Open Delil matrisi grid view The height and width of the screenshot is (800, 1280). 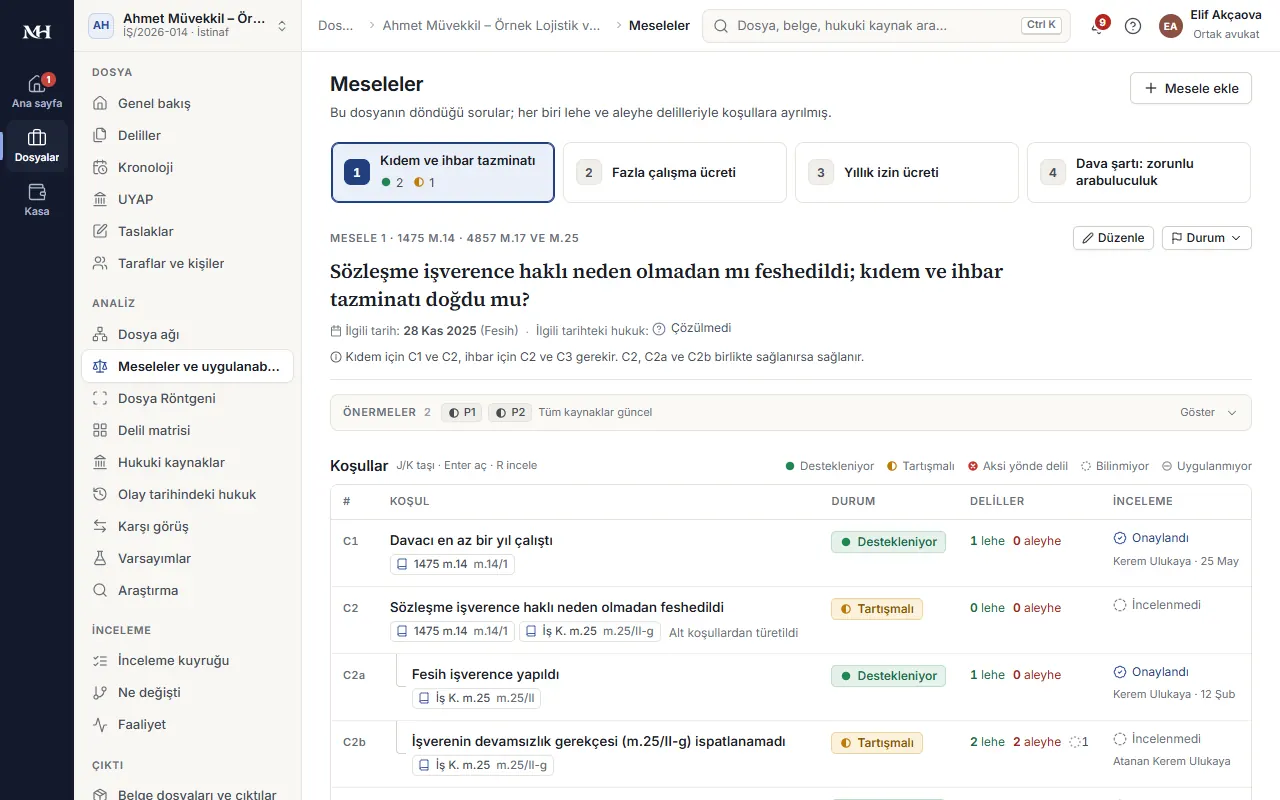[x=188, y=430]
